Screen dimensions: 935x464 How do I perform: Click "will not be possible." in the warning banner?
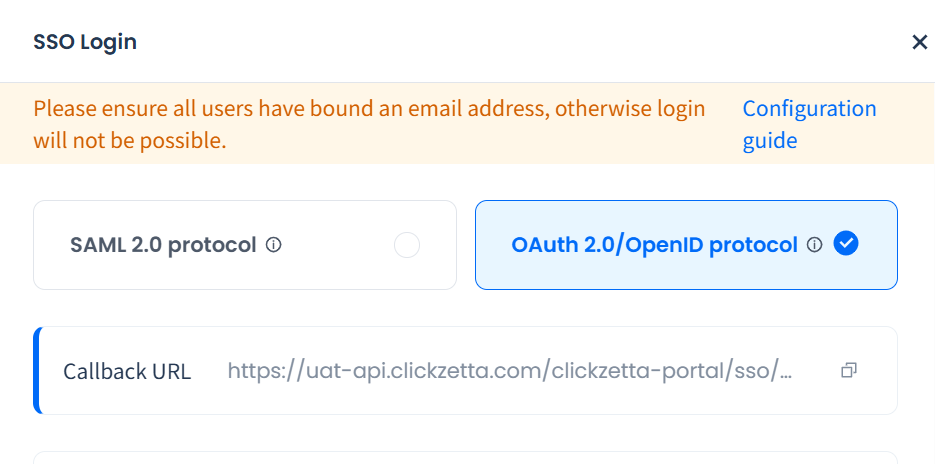pos(130,141)
